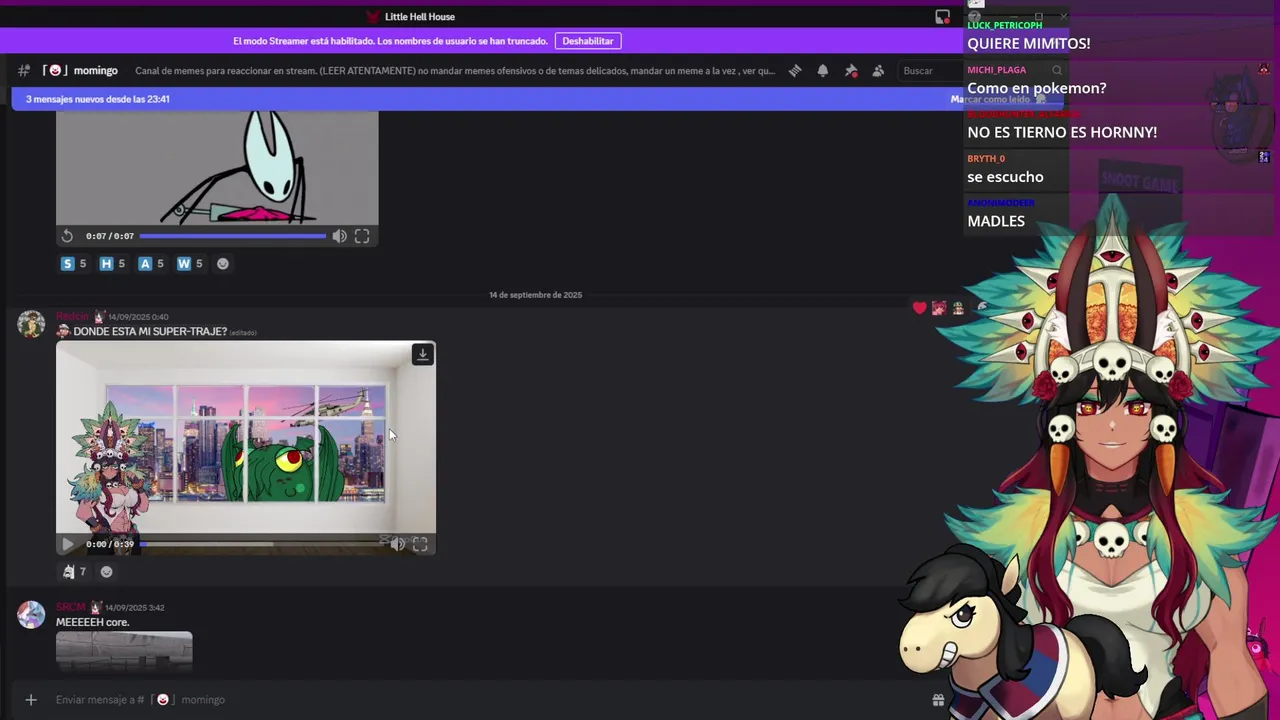Open SRCM's avatar profile

[31, 614]
